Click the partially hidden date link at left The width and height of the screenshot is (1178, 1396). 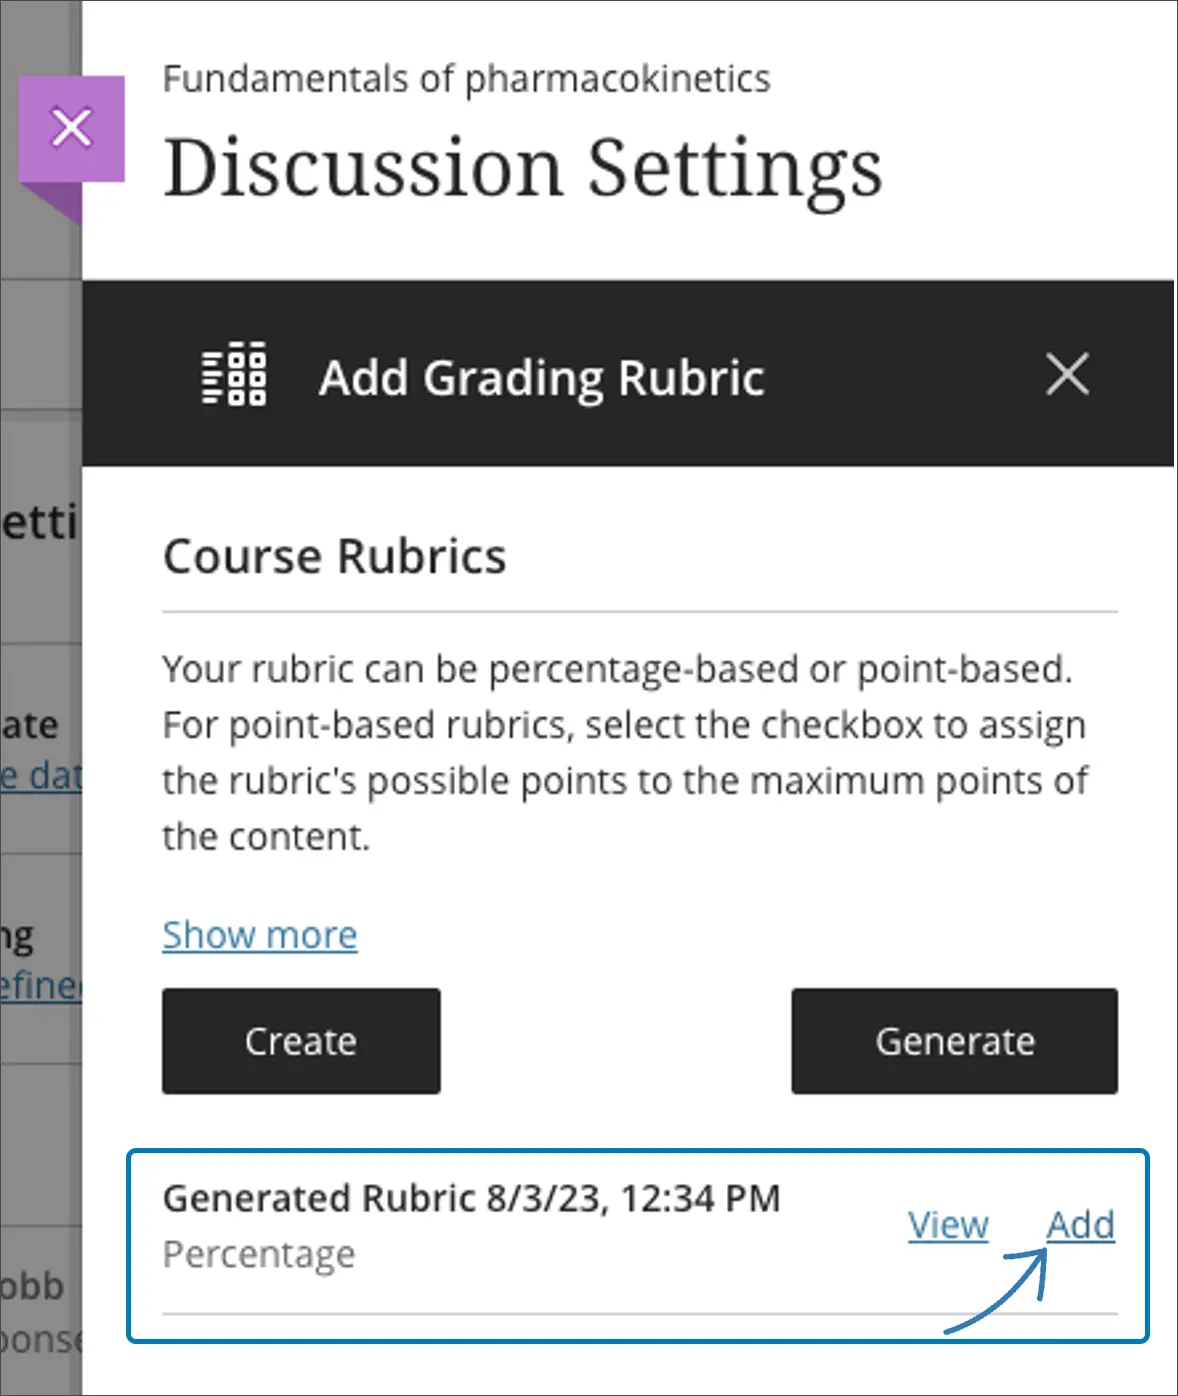pos(41,776)
